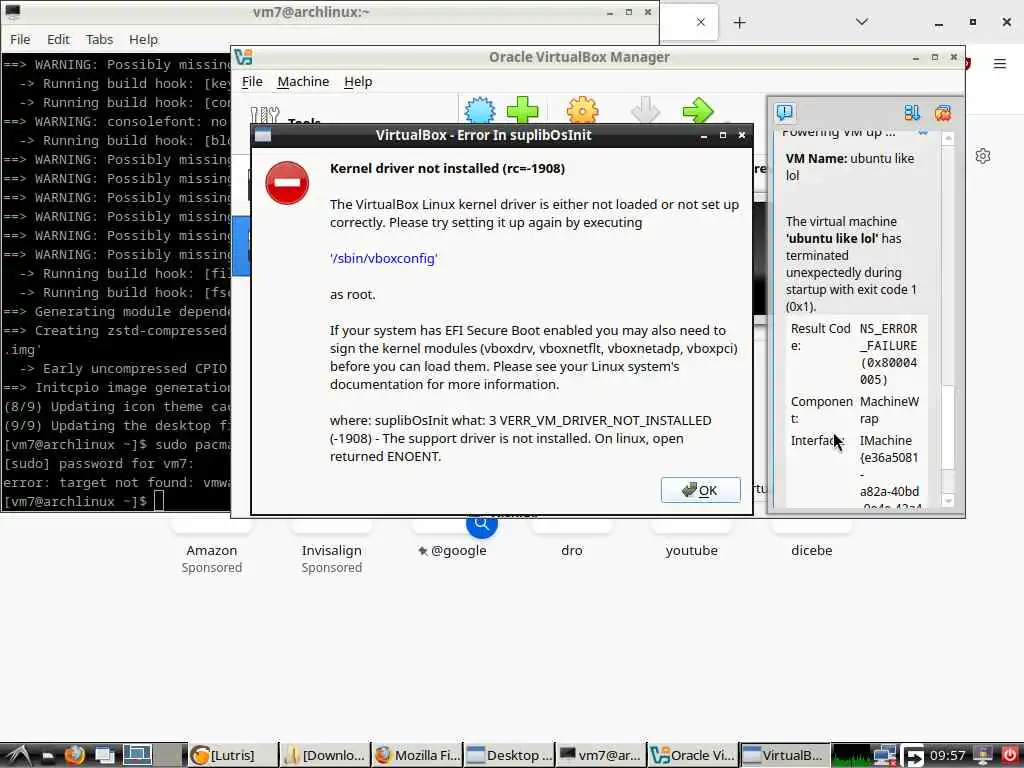Click the terminal prompt input line
Viewport: 1024px width, 768px height.
point(116,502)
